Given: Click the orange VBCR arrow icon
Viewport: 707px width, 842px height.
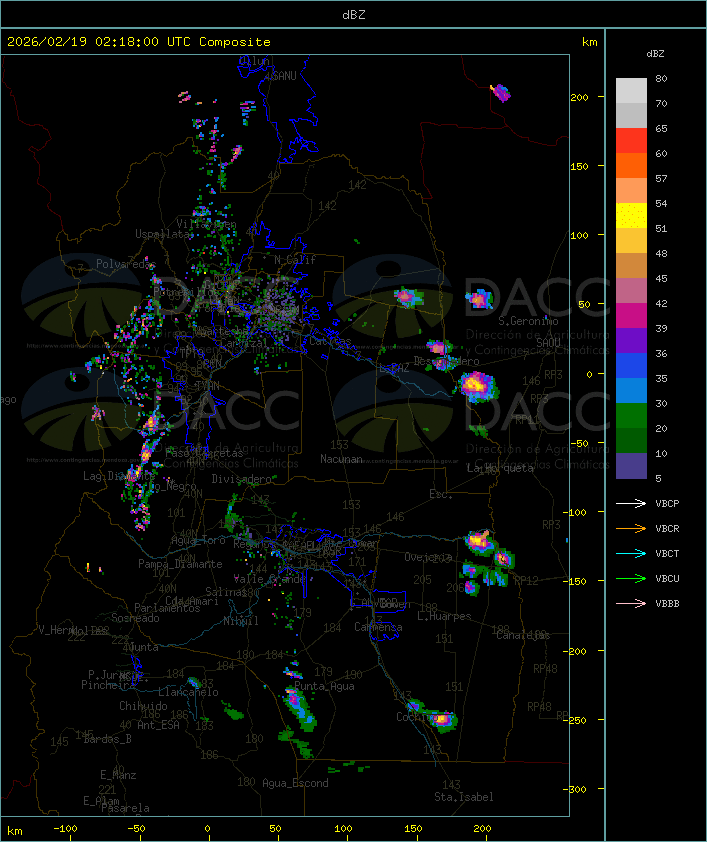Looking at the screenshot, I should coord(631,528).
